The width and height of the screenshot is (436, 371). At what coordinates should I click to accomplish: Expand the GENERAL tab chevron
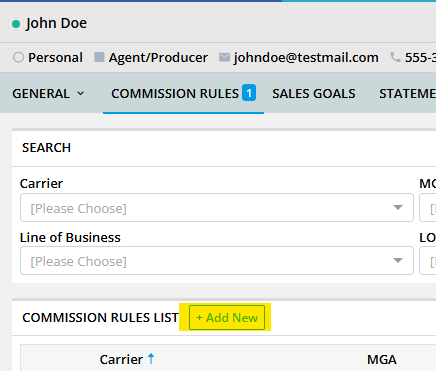[81, 94]
